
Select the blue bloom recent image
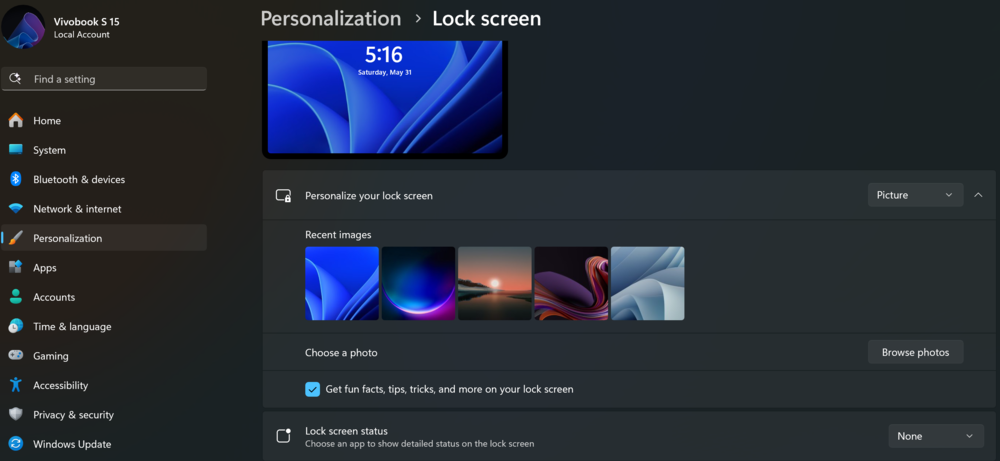point(342,283)
